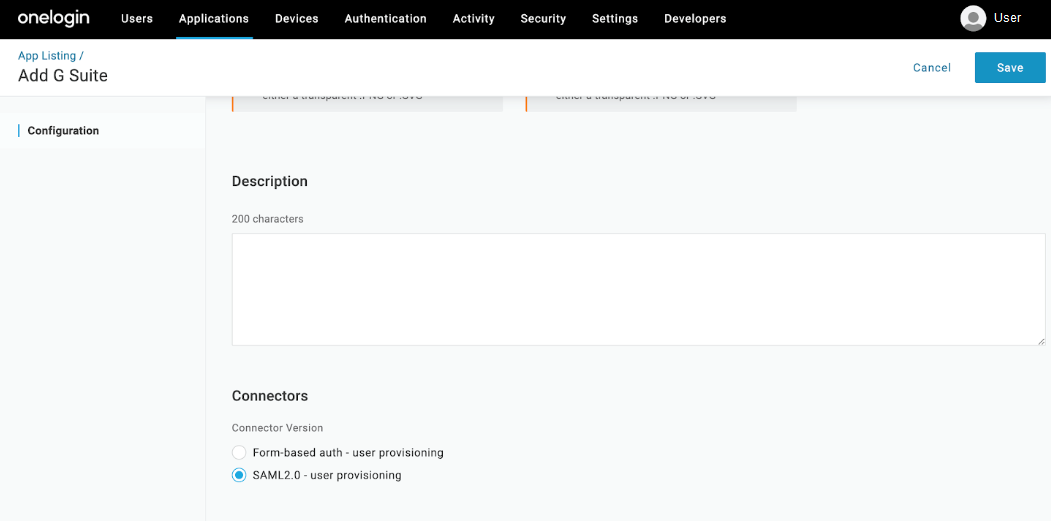Open the Security menu
This screenshot has width=1051, height=521.
(543, 19)
